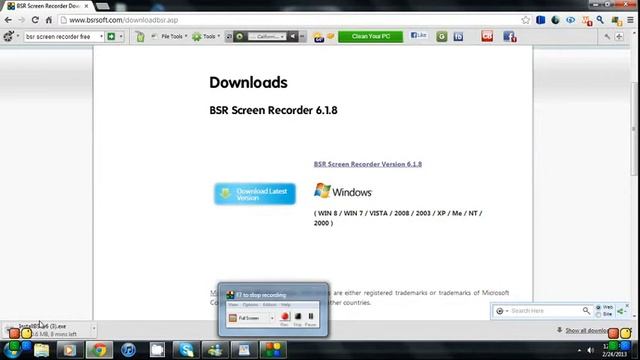Expand the toolbar search history dropdown arrow
Viewport: 640px width, 360px height.
[101, 36]
